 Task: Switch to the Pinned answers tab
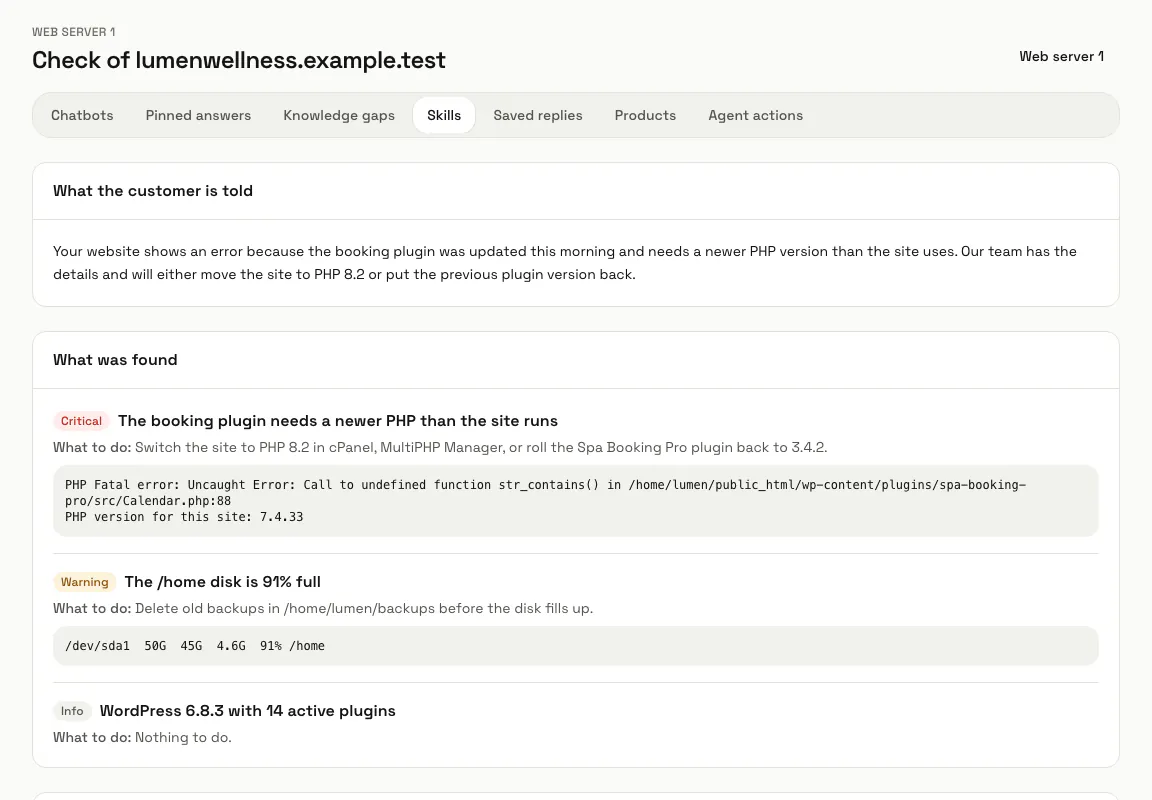(x=198, y=115)
